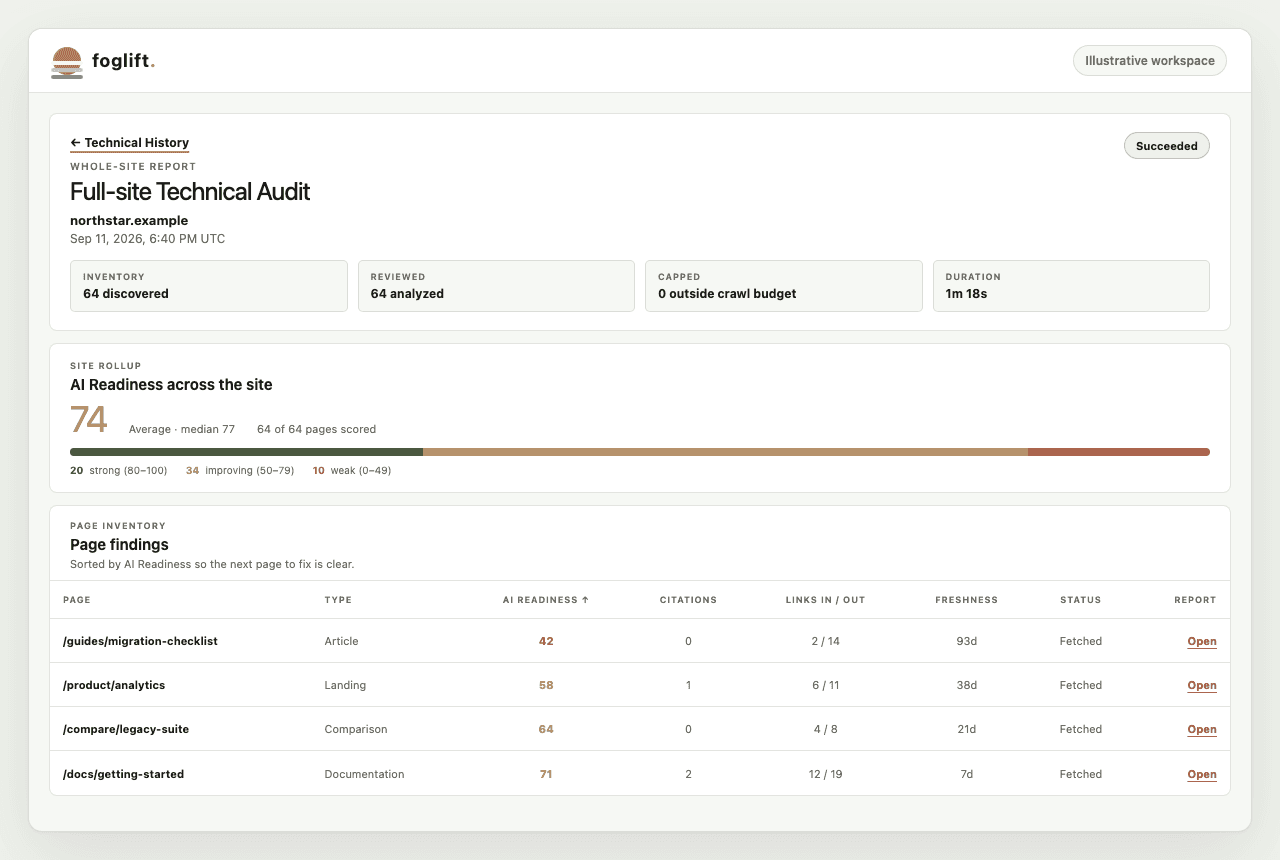Select the Reviewed 64 analyzed card
This screenshot has height=860, width=1280.
(x=496, y=286)
